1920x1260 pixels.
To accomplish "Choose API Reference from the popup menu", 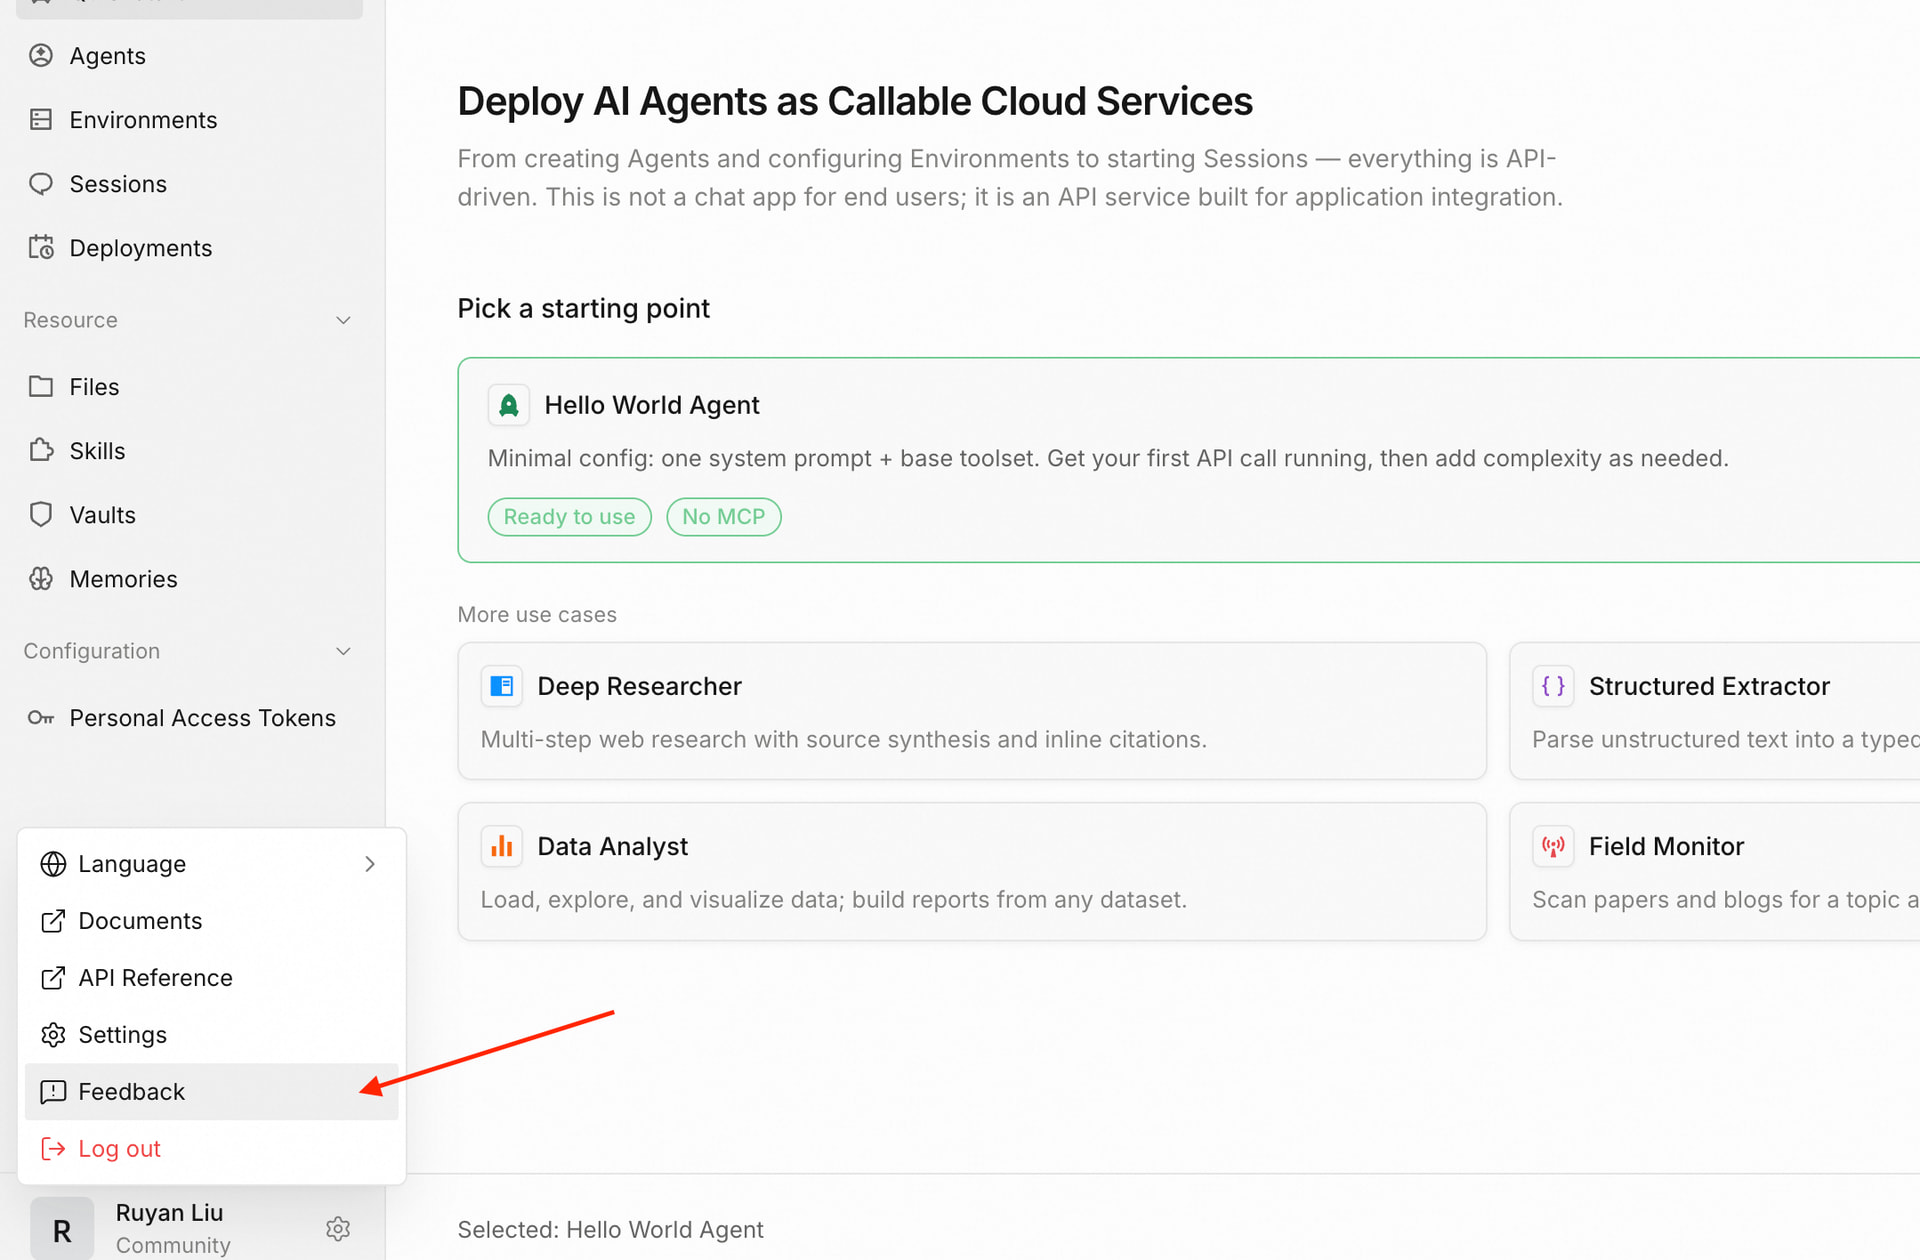I will pyautogui.click(x=212, y=978).
